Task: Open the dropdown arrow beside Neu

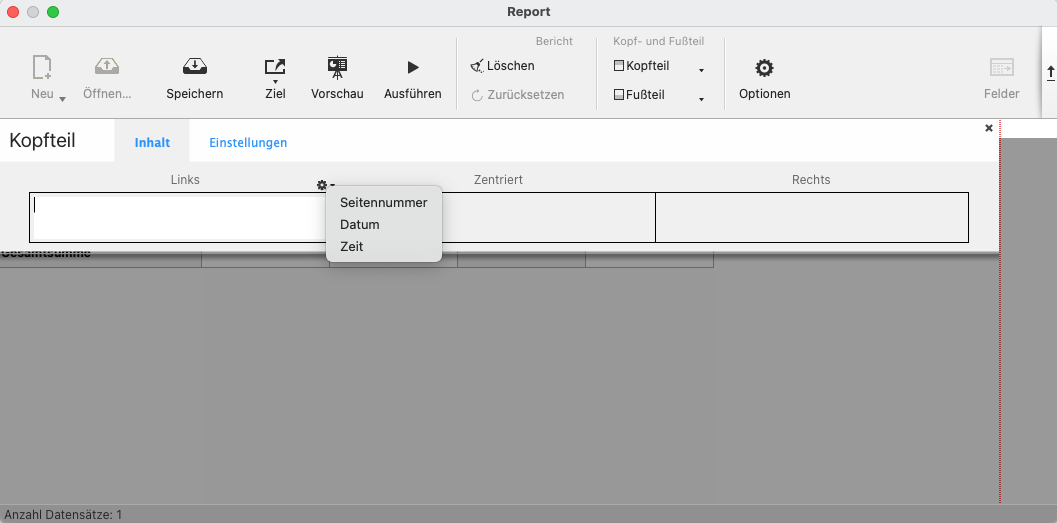Action: [63, 99]
